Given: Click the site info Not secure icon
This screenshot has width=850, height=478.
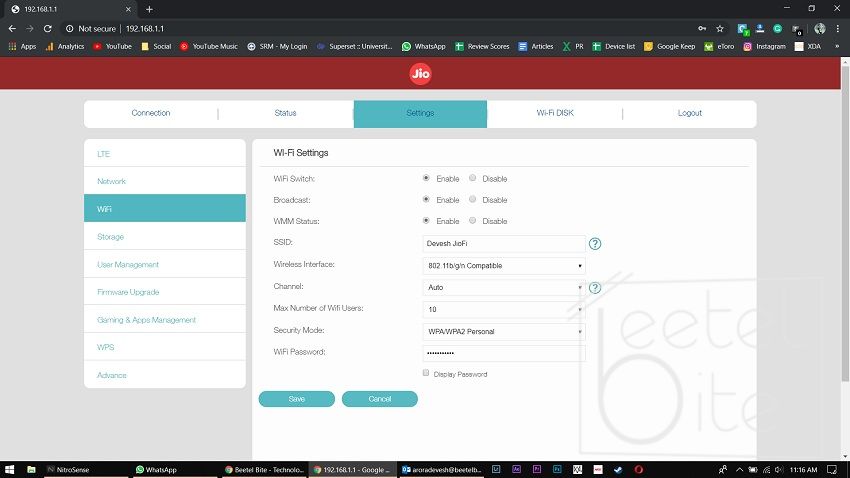Looking at the screenshot, I should (x=69, y=28).
